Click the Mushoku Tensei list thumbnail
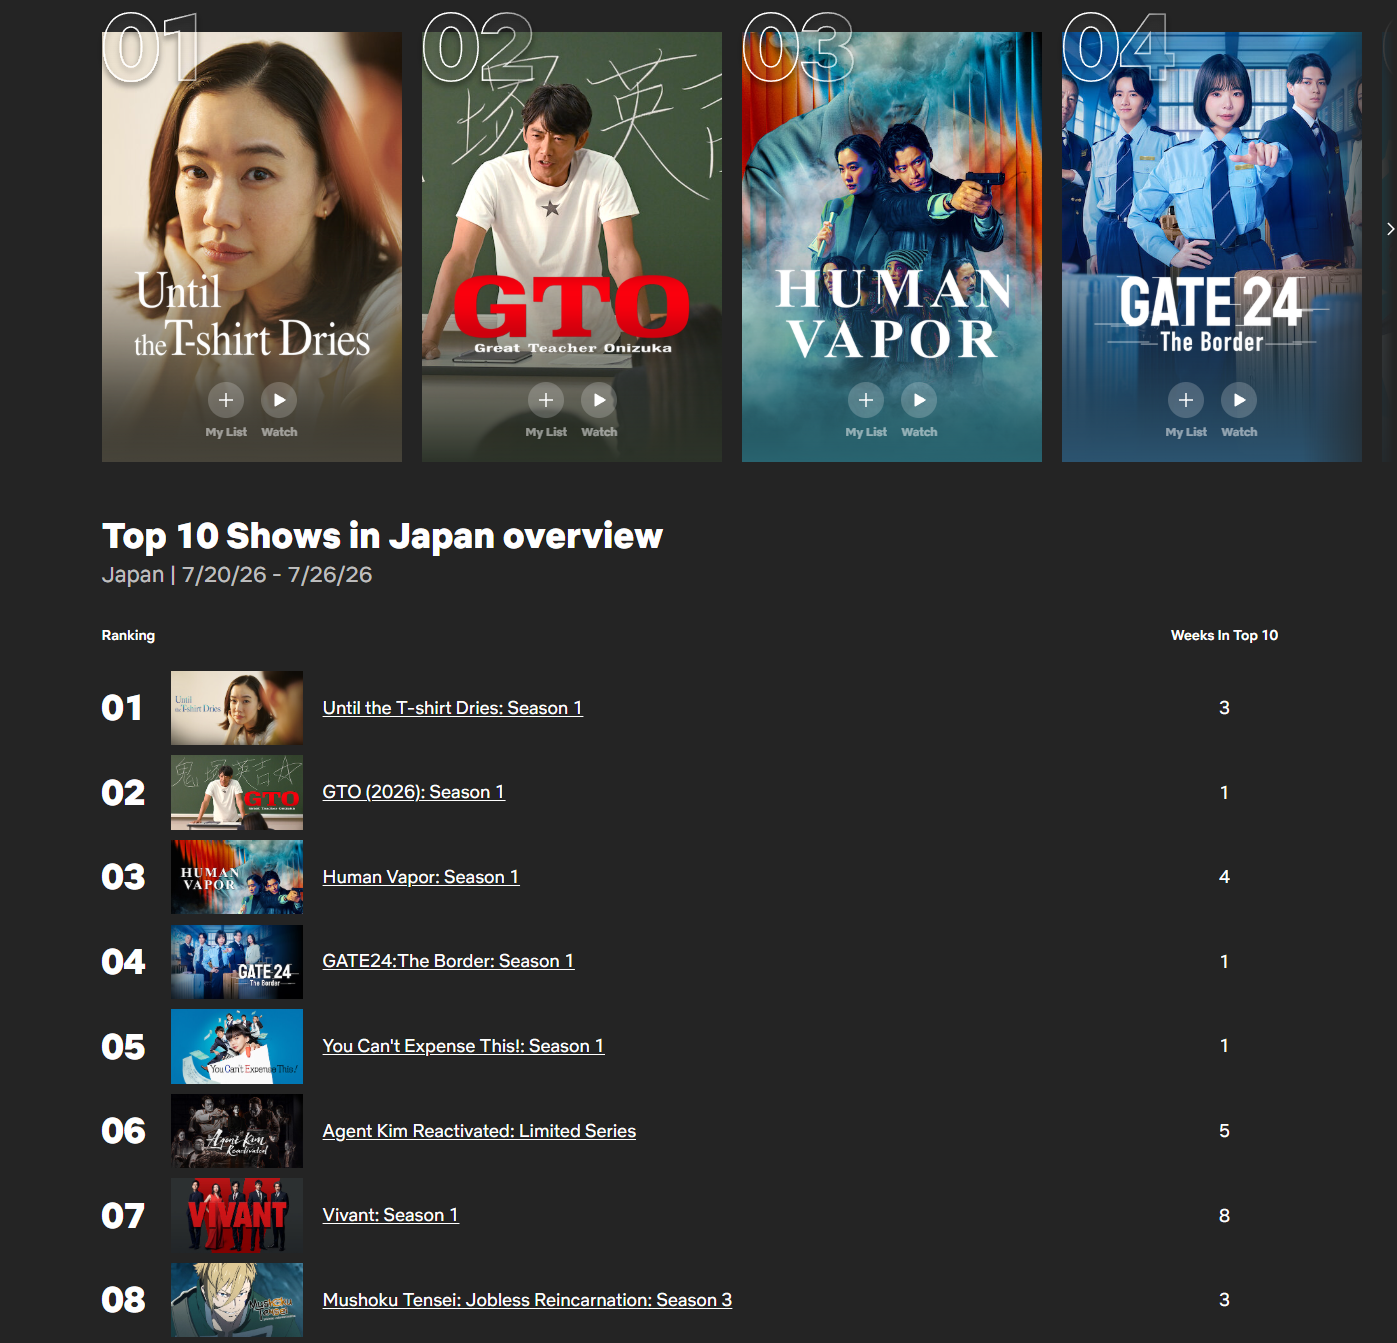 click(237, 1300)
